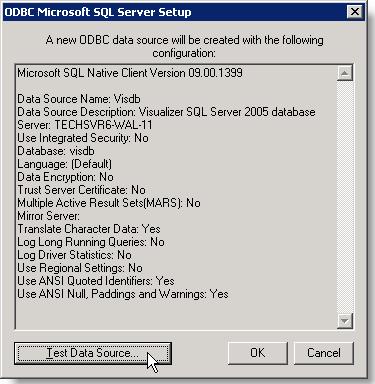The image size is (375, 384).
Task: Select the 'Use ANSI Quoted Identifiers: Yes' line
Action: (x=96, y=281)
